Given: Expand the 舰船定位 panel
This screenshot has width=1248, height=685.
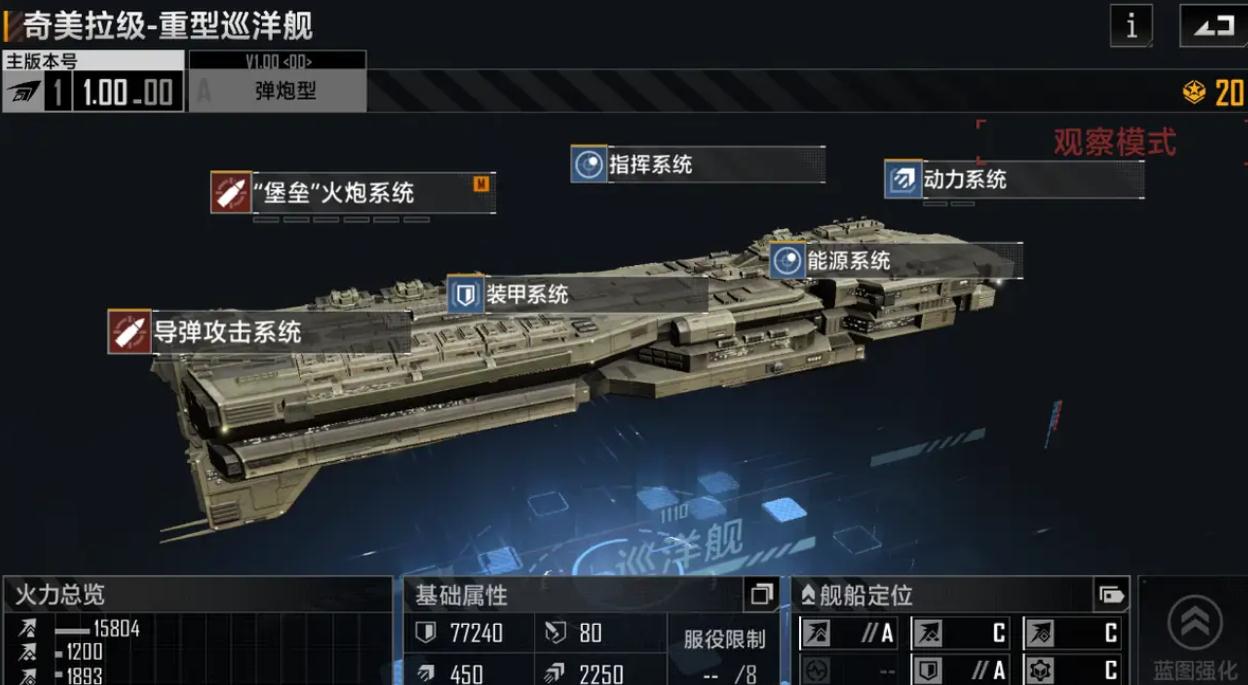Looking at the screenshot, I should [x=1112, y=595].
